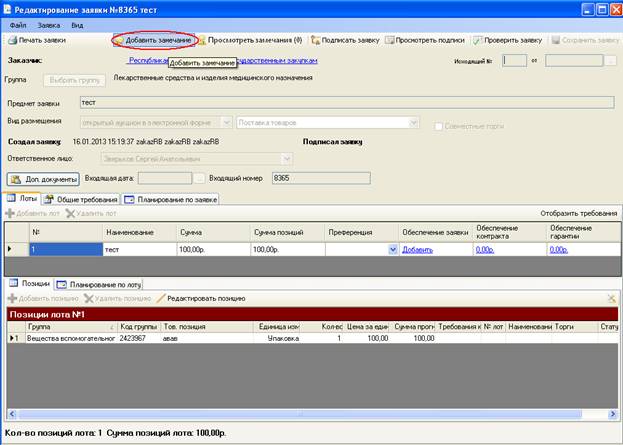Toggle the Совместные торги checkbox

[x=438, y=126]
